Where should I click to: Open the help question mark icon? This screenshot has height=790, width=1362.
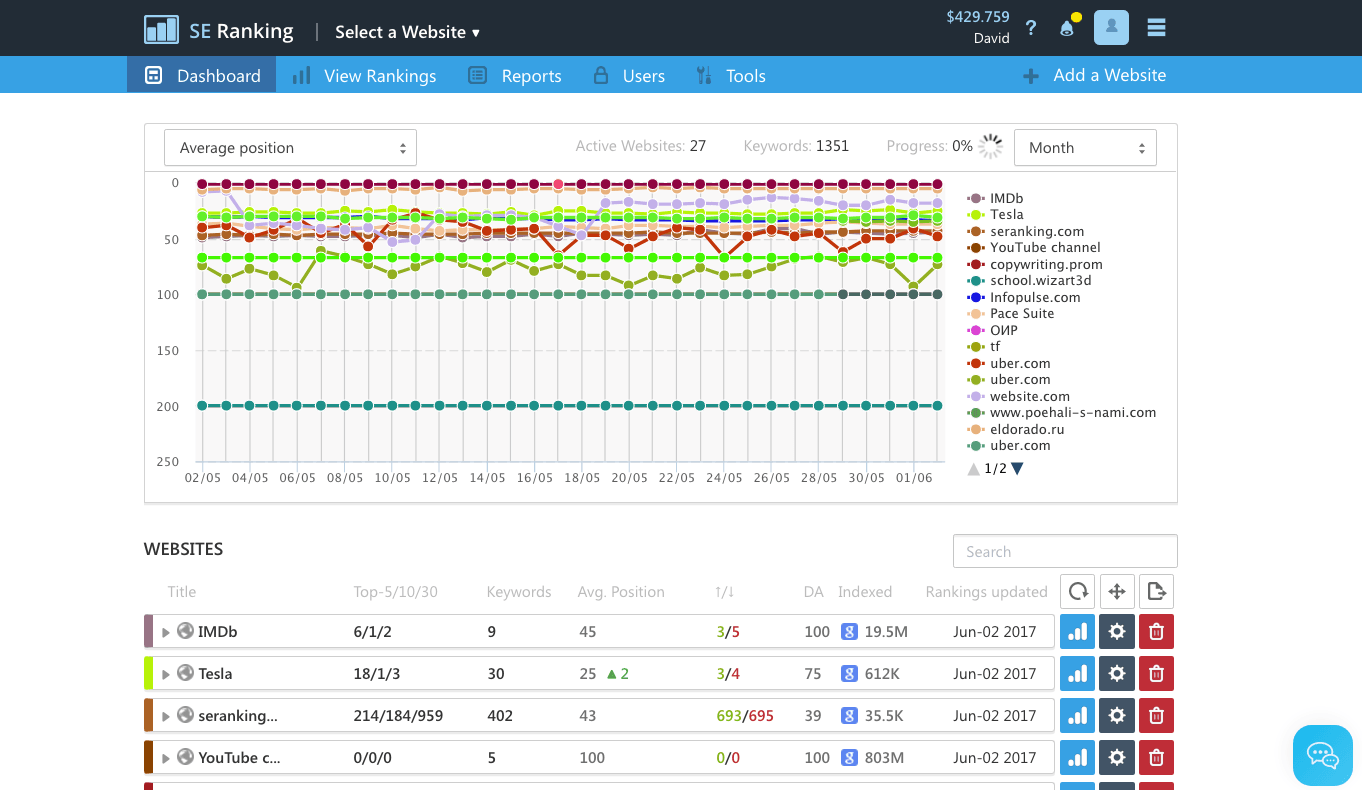1031,28
